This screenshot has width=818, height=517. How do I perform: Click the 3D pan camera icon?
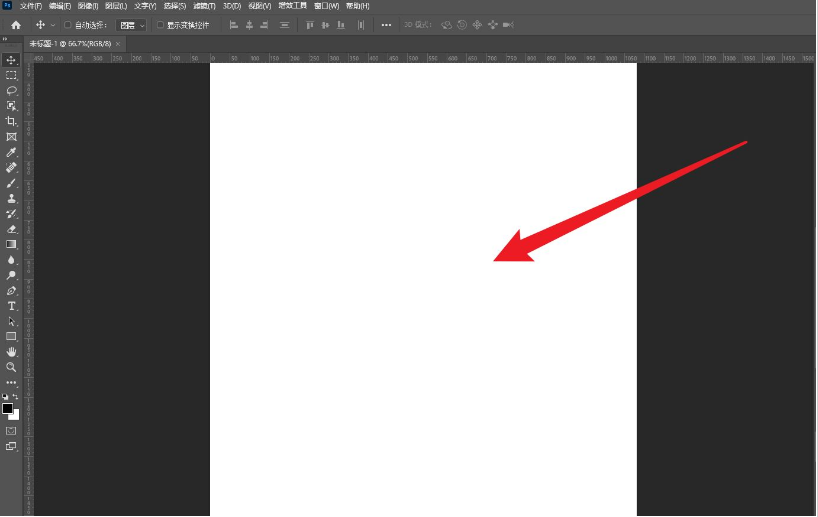pos(477,25)
